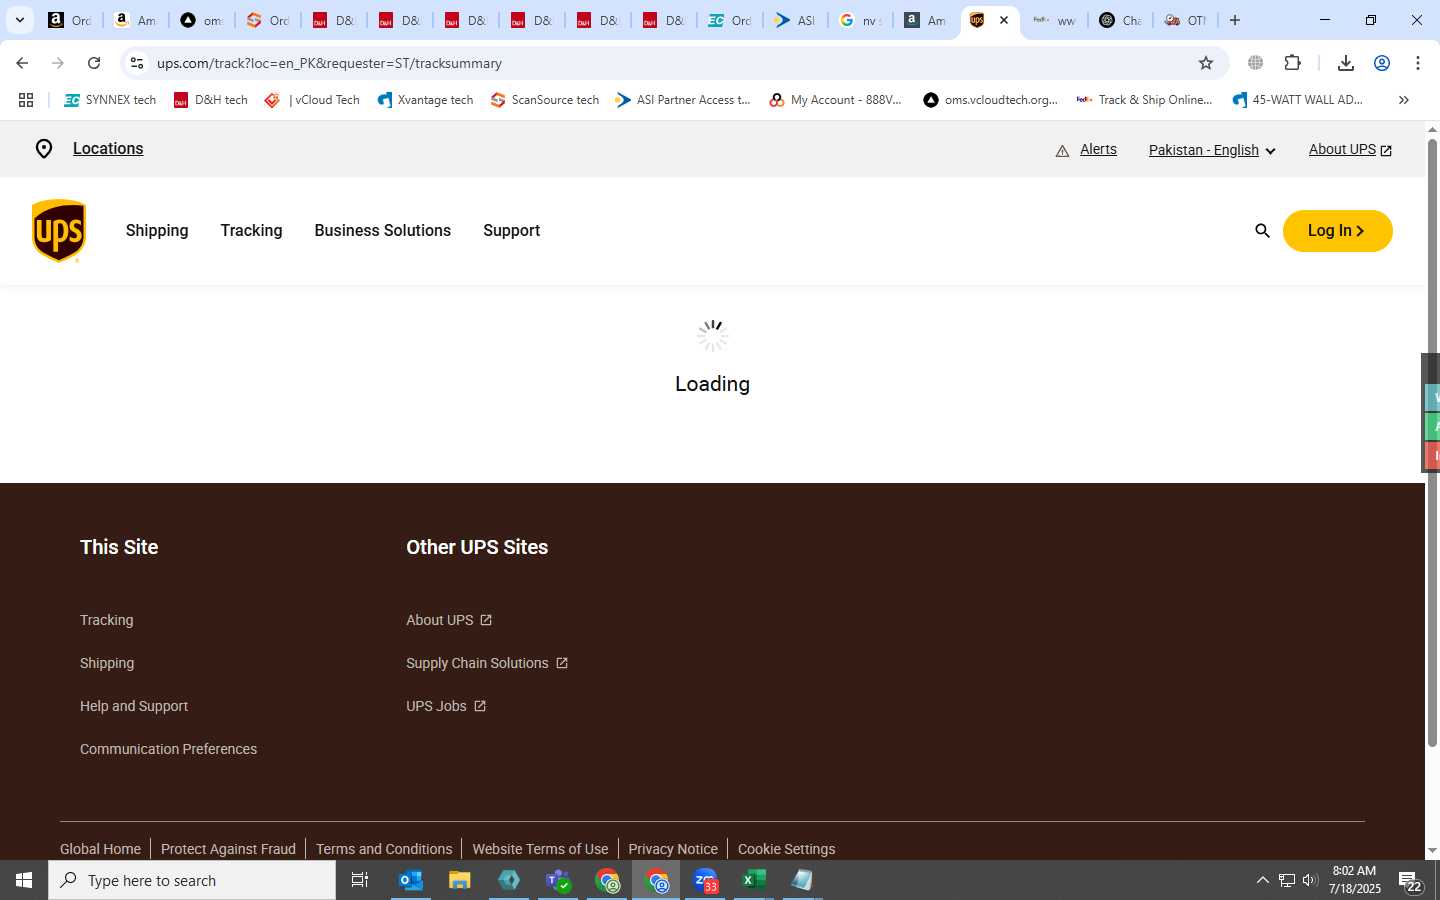Screen dimensions: 1440x900
Task: Click the Locations pin icon
Action: (x=44, y=149)
